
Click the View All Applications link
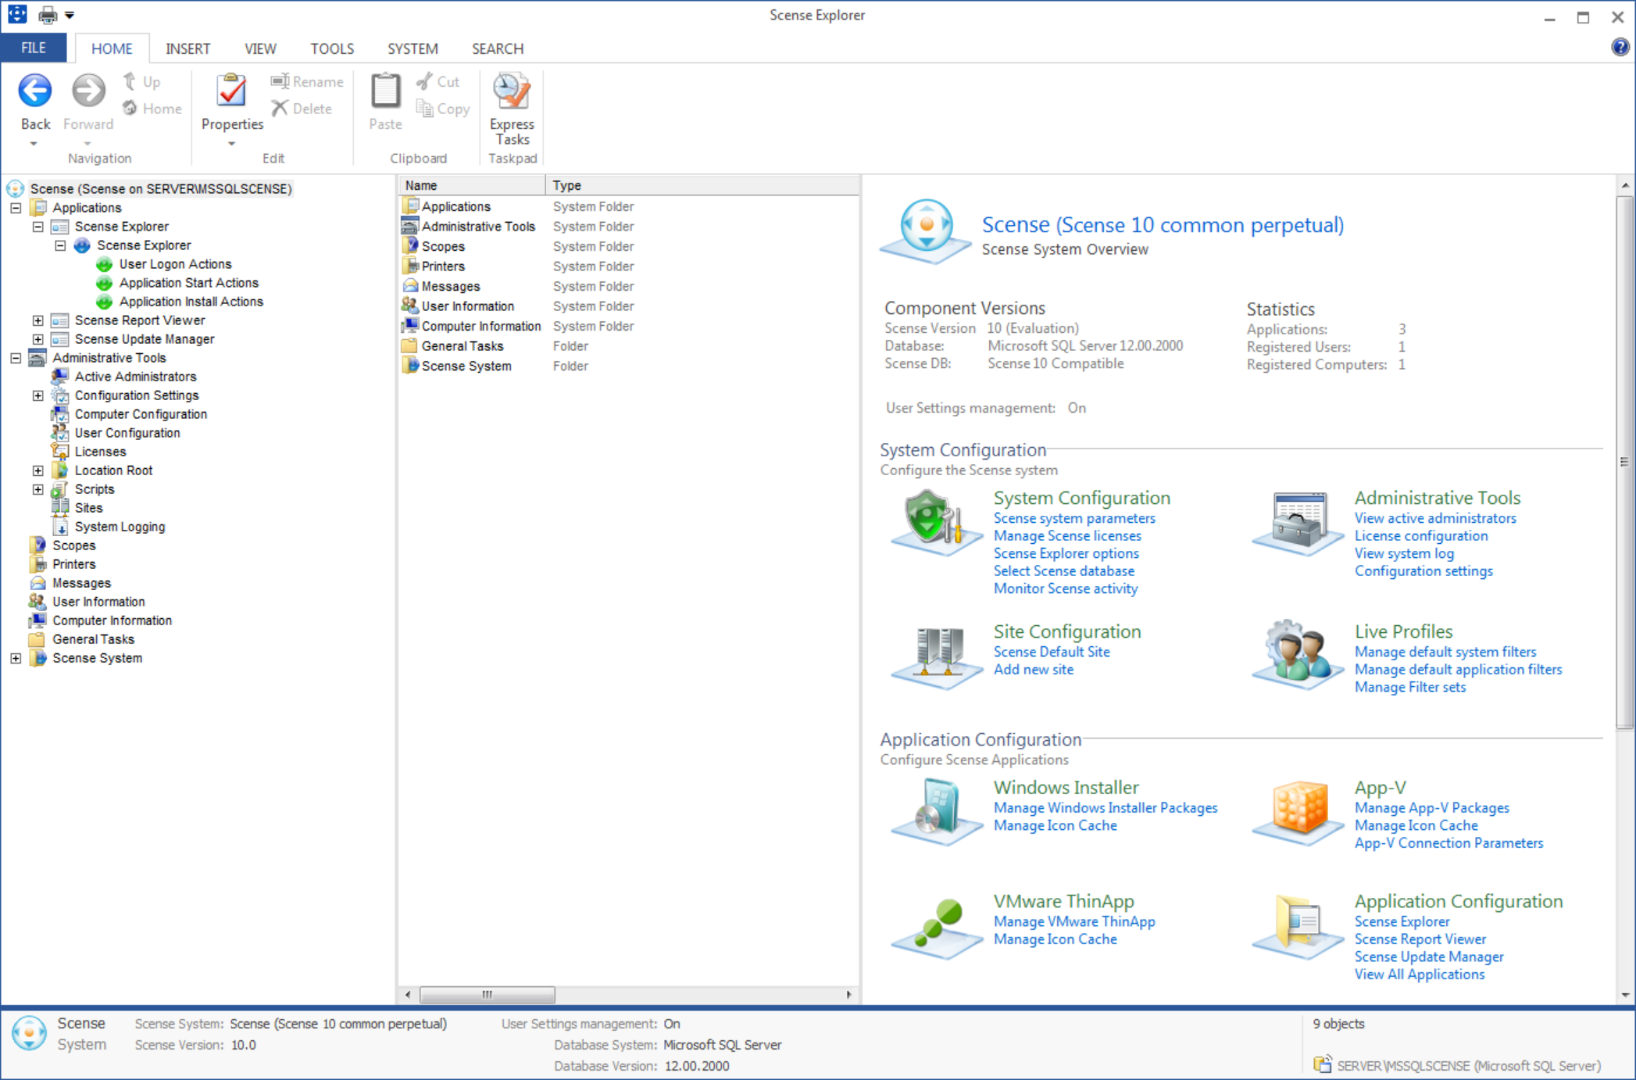coord(1419,974)
